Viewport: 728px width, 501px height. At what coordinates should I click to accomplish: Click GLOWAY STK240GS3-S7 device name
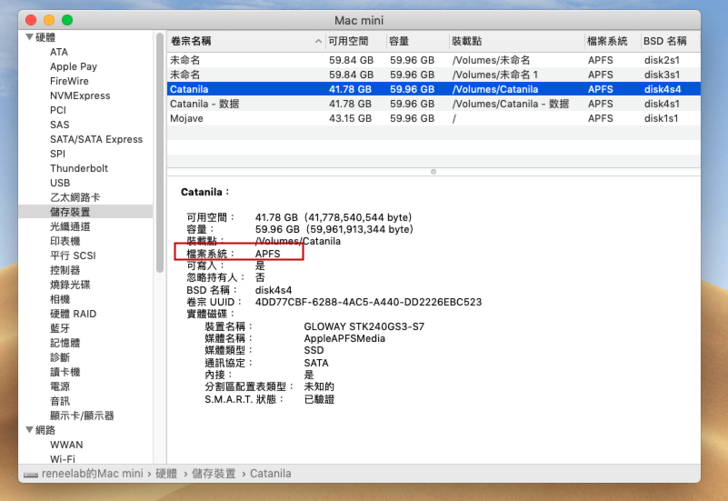[364, 326]
